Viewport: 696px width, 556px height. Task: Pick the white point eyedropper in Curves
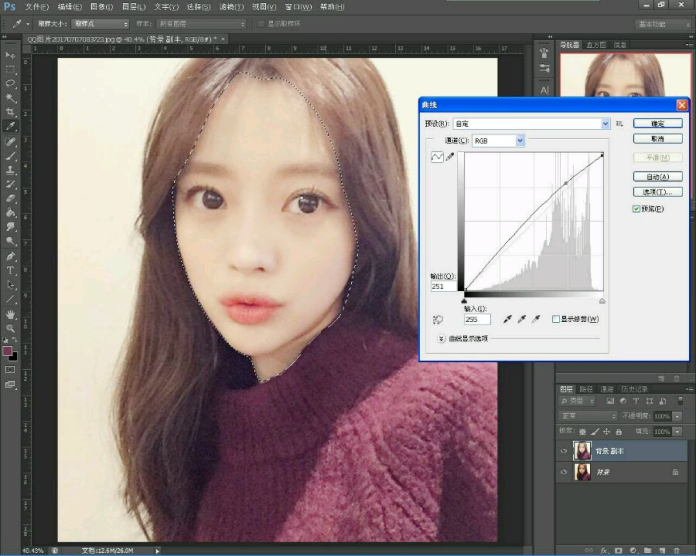coord(537,319)
